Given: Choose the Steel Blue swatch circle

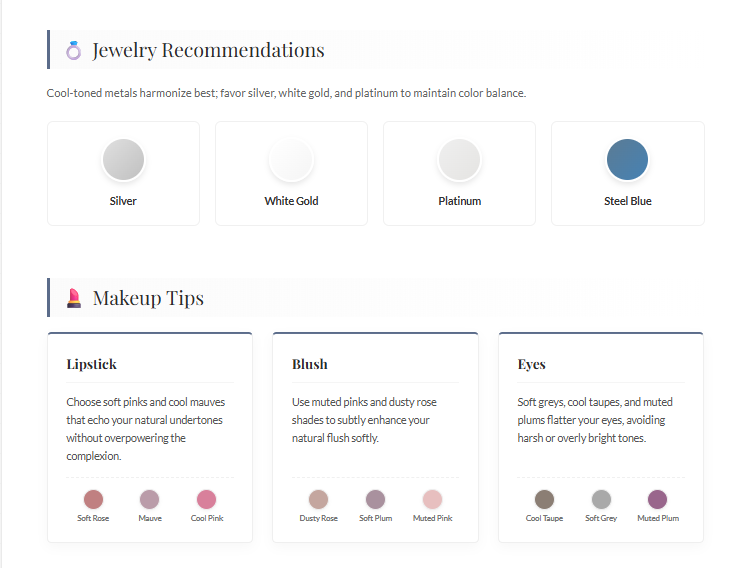Looking at the screenshot, I should [628, 160].
